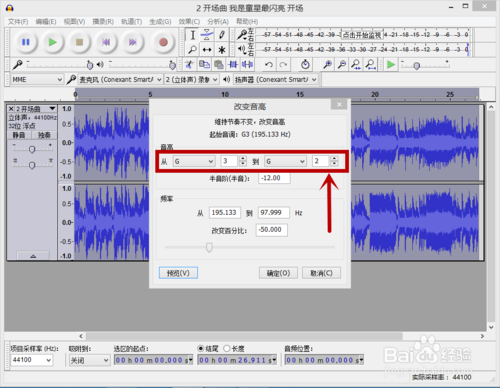Click the From octave stepper up arrow

[243, 158]
